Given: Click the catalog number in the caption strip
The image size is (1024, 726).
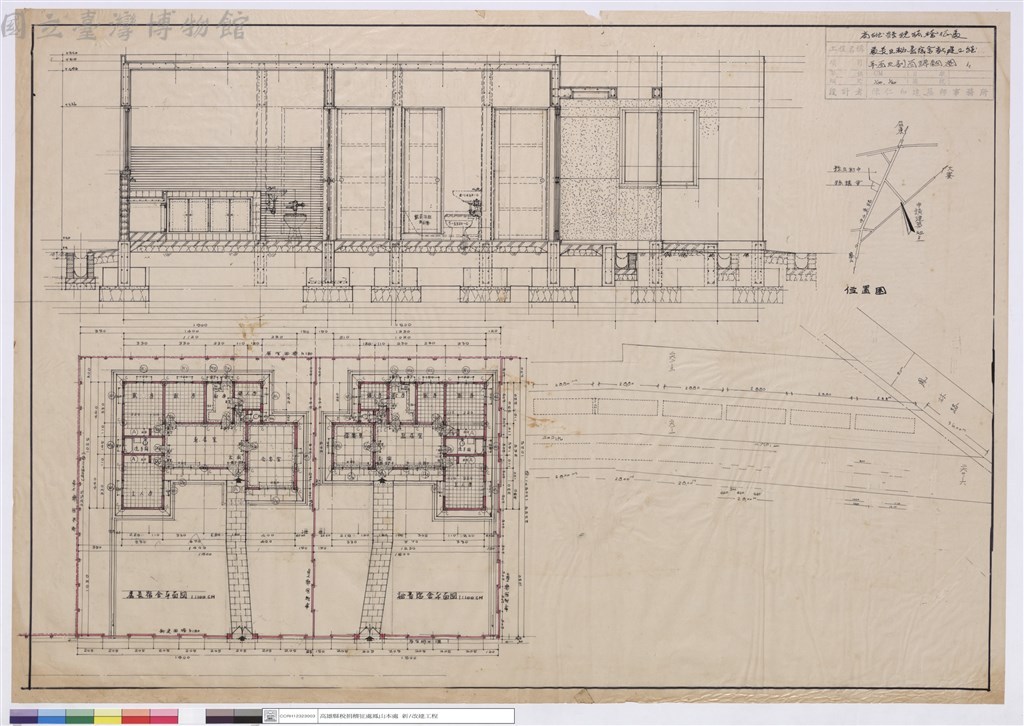Looking at the screenshot, I should tap(297, 716).
